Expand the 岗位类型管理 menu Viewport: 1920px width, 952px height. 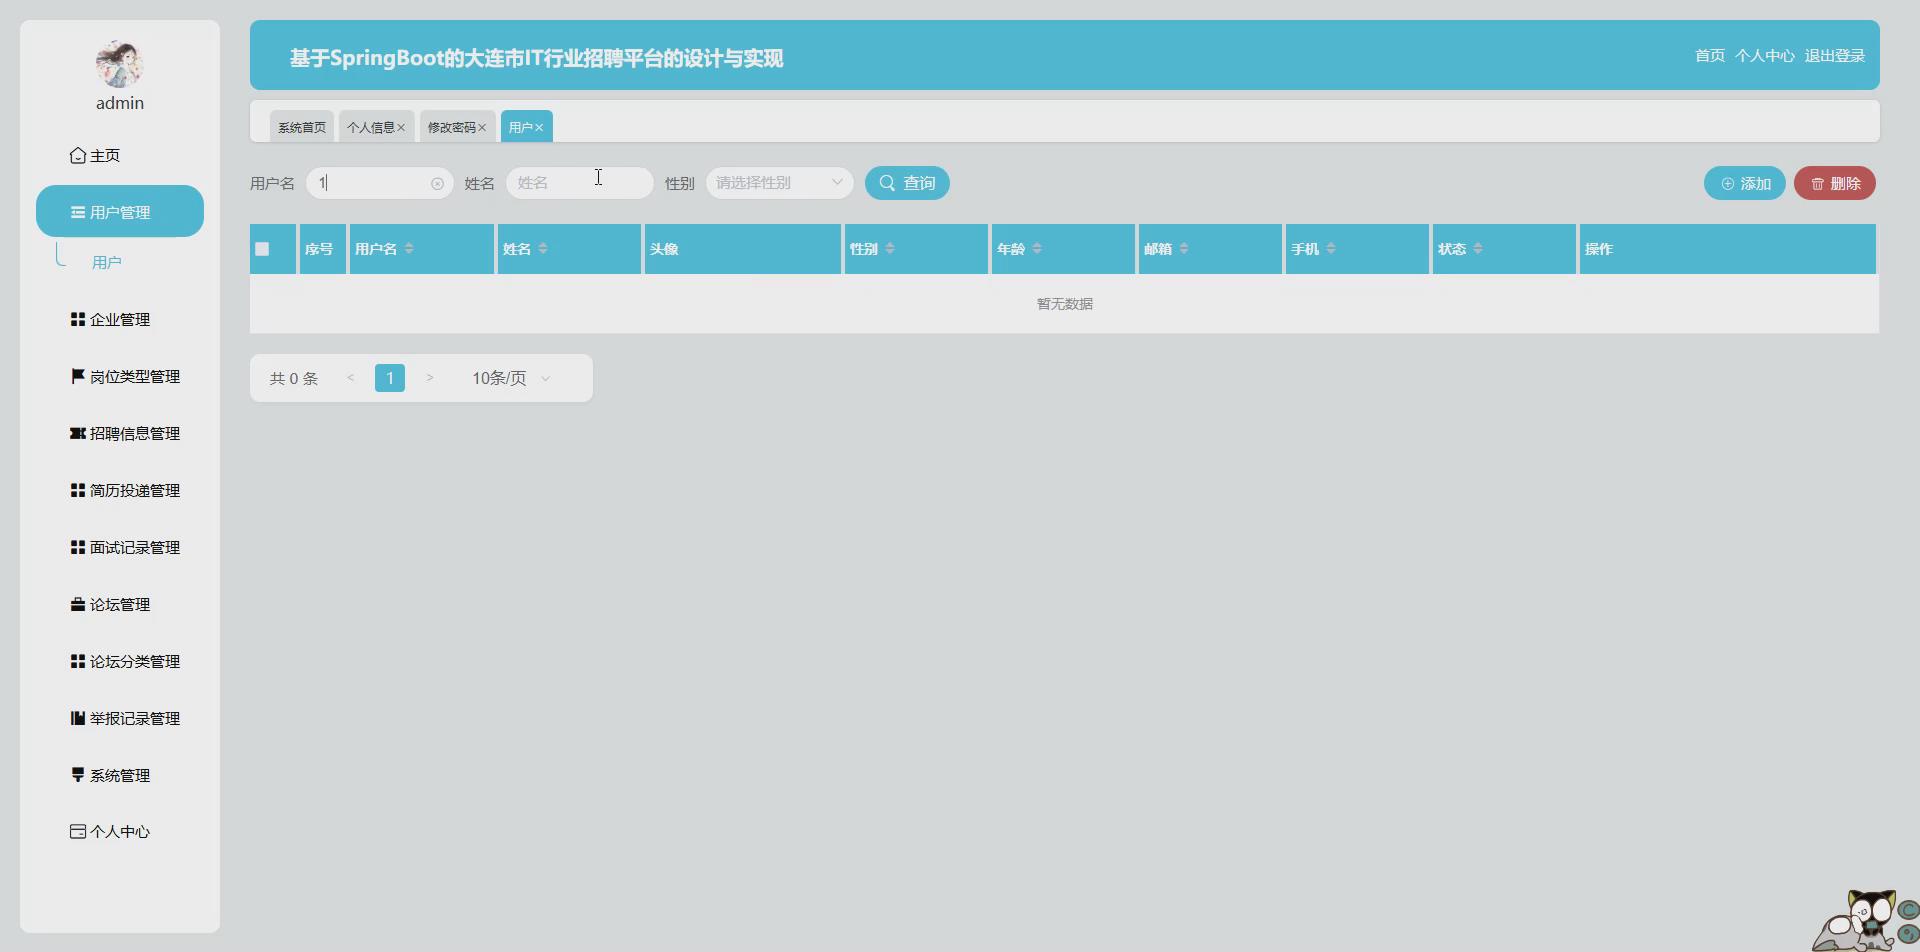click(x=120, y=376)
